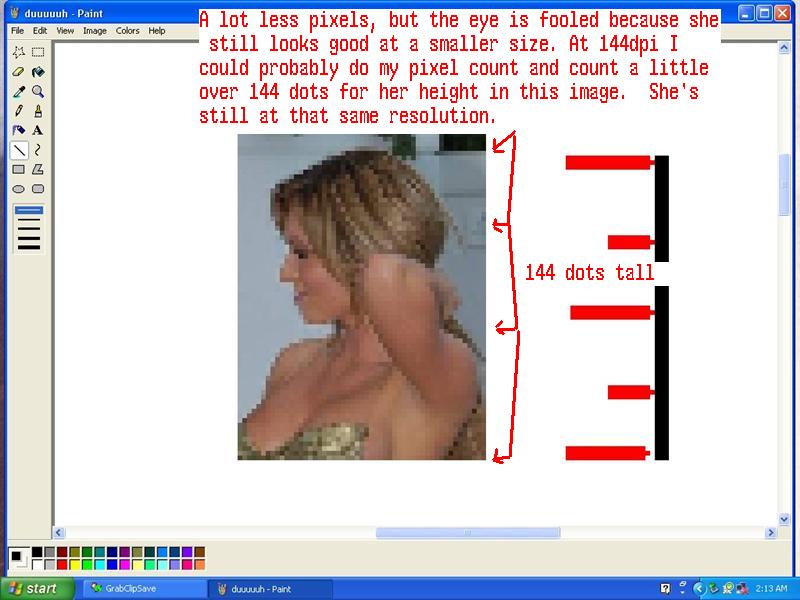Open the View menu

pyautogui.click(x=65, y=31)
